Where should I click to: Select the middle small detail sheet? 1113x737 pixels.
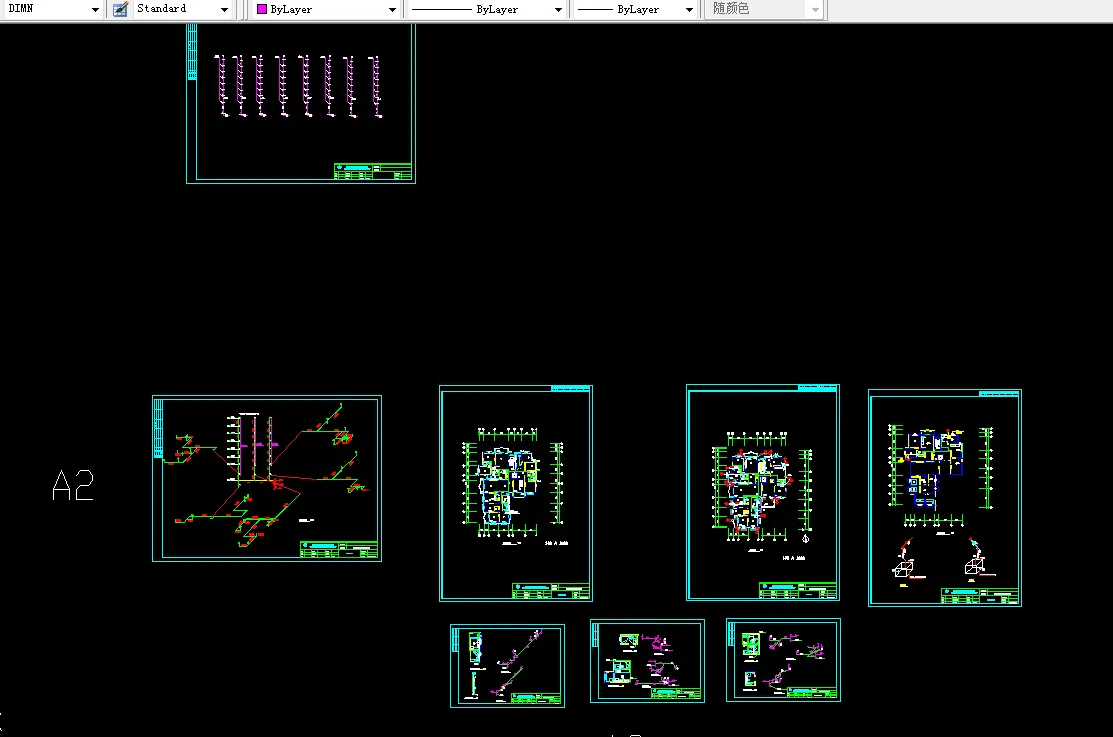[x=647, y=661]
